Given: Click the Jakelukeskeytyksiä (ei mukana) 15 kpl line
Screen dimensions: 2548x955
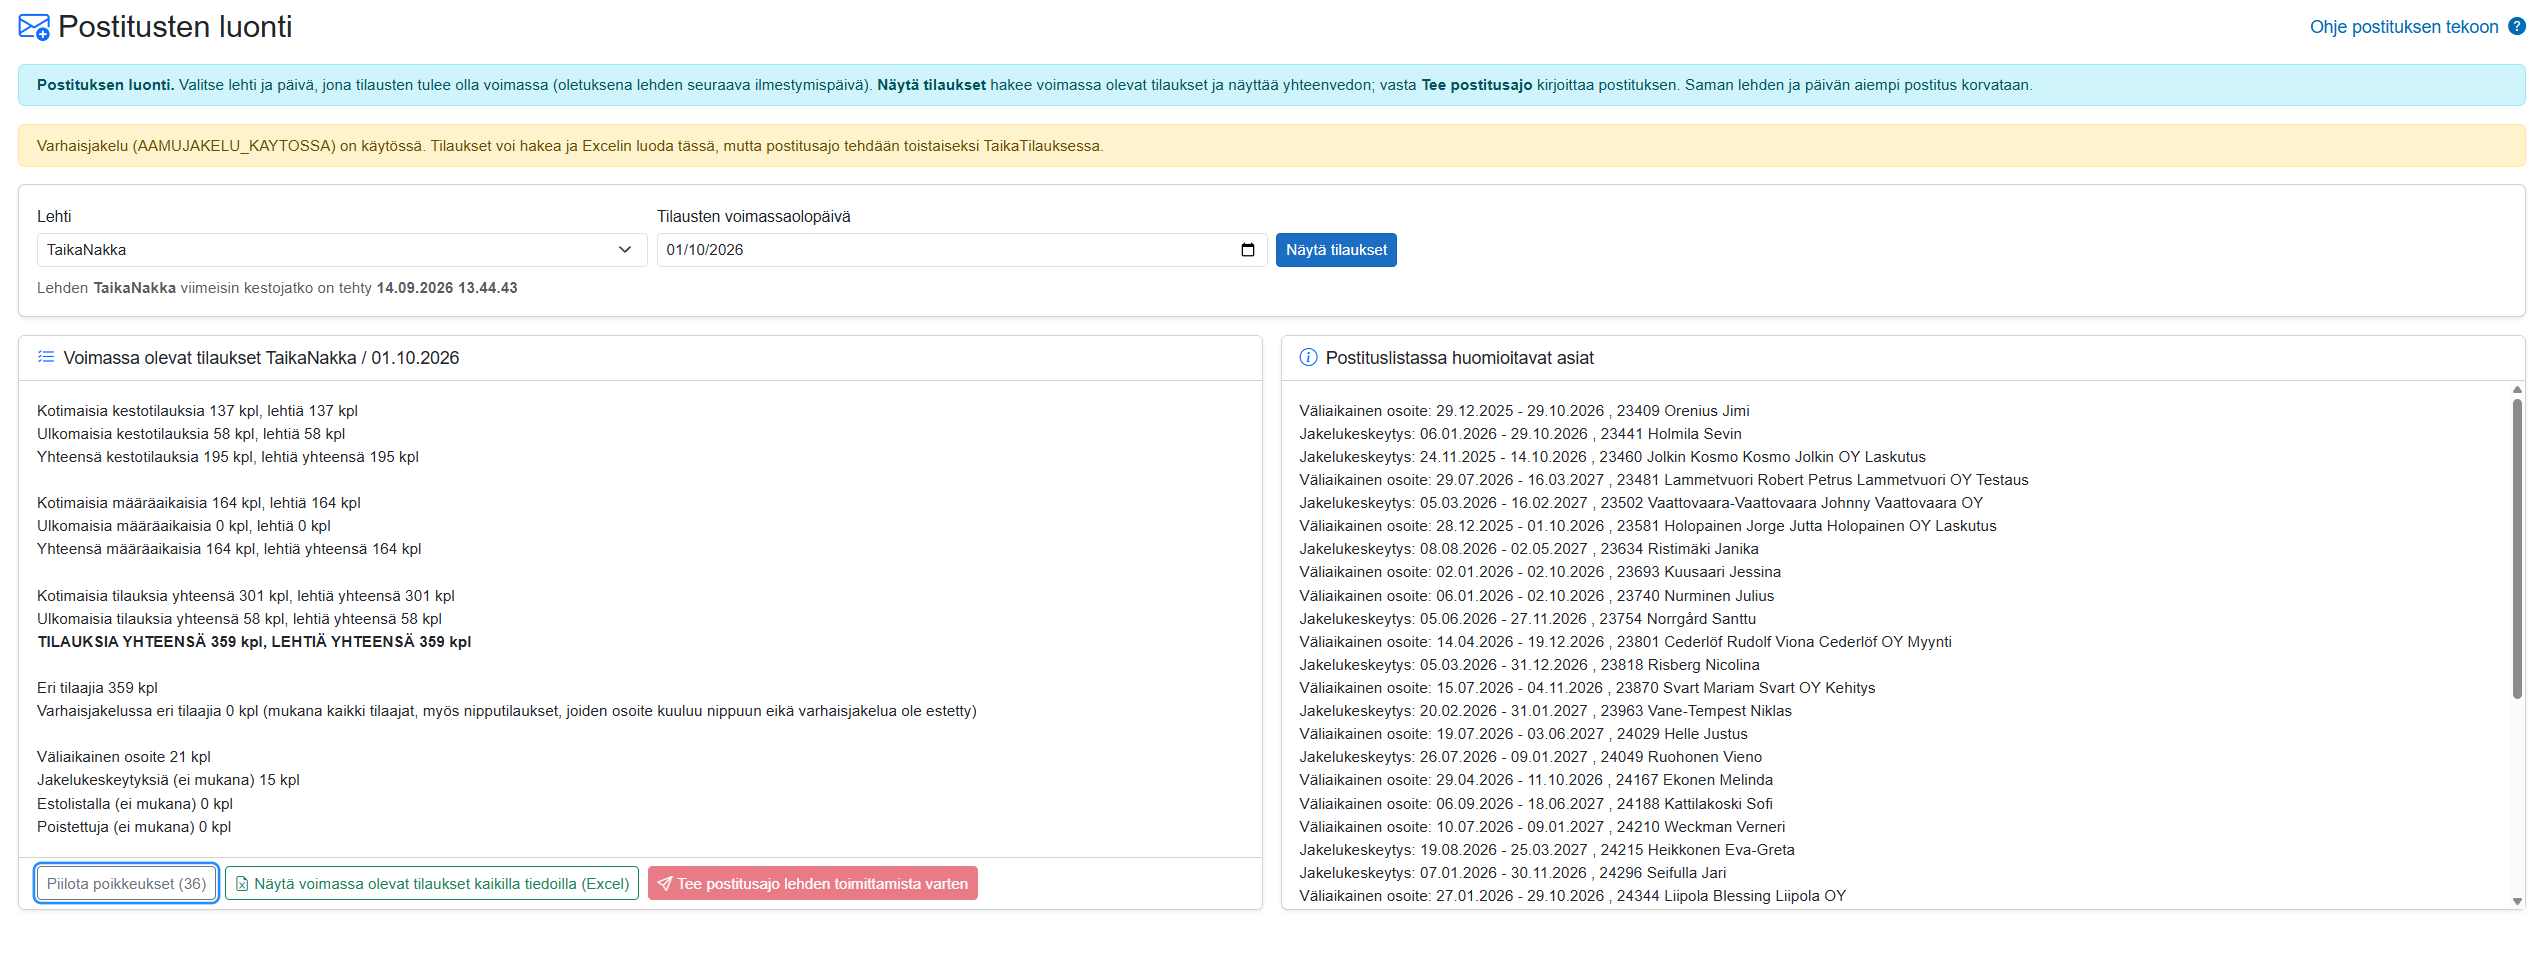Looking at the screenshot, I should pos(168,780).
